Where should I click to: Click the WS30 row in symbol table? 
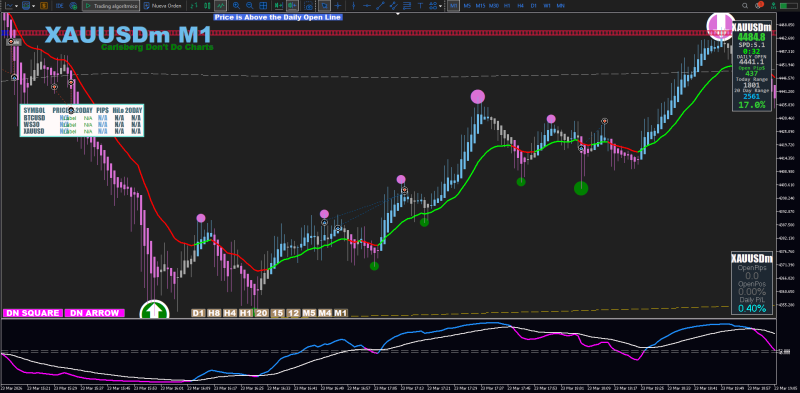point(82,125)
